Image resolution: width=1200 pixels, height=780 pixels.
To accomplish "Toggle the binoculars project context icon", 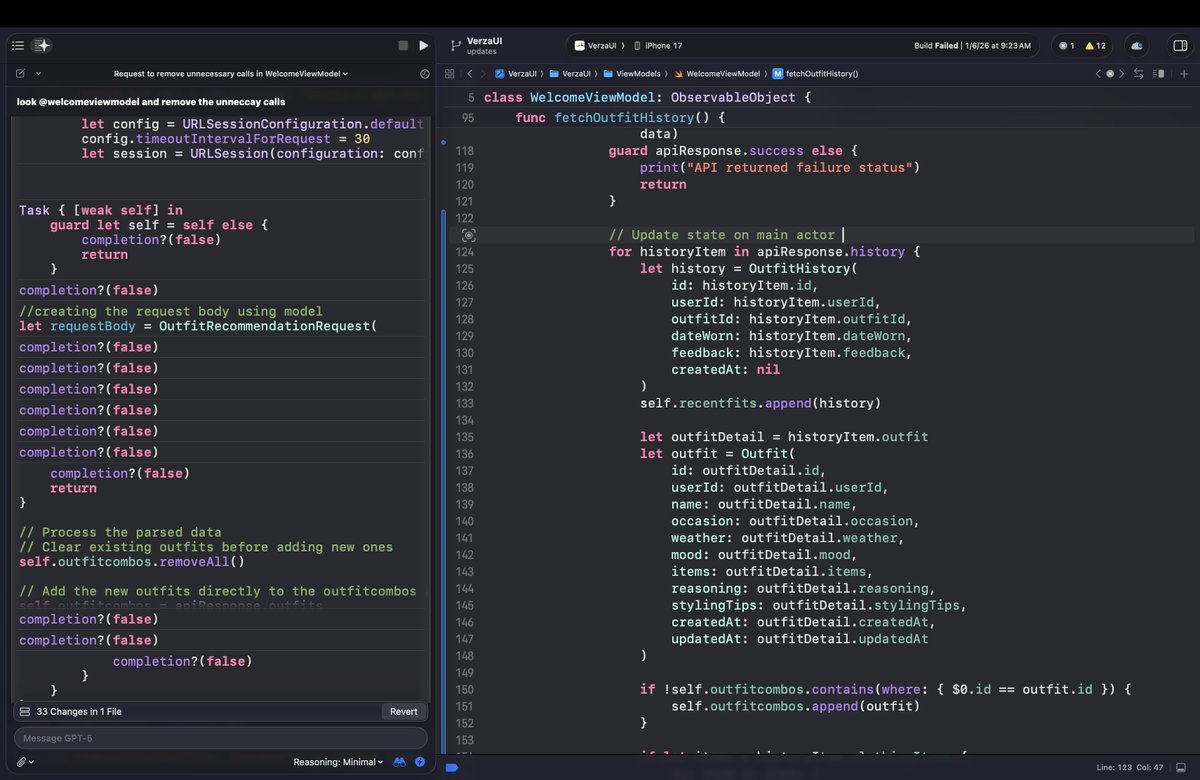I will (399, 762).
